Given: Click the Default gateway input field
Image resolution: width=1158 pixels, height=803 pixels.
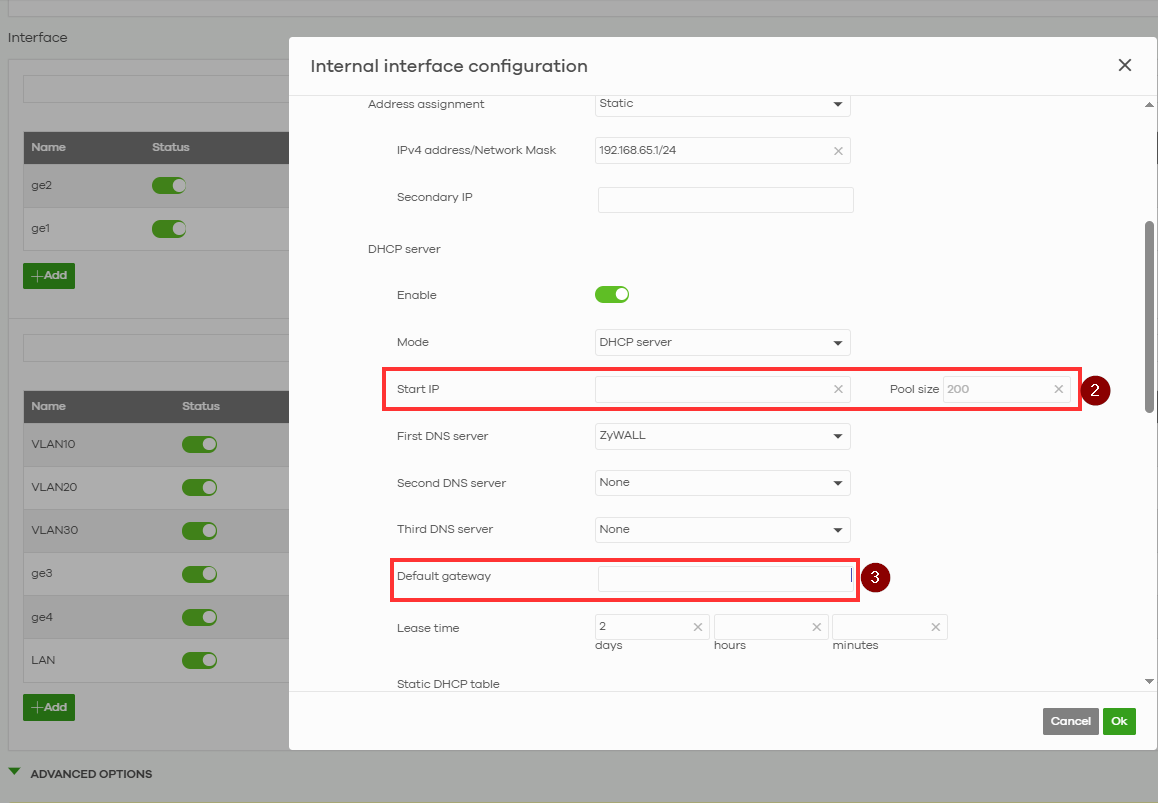Looking at the screenshot, I should 725,579.
